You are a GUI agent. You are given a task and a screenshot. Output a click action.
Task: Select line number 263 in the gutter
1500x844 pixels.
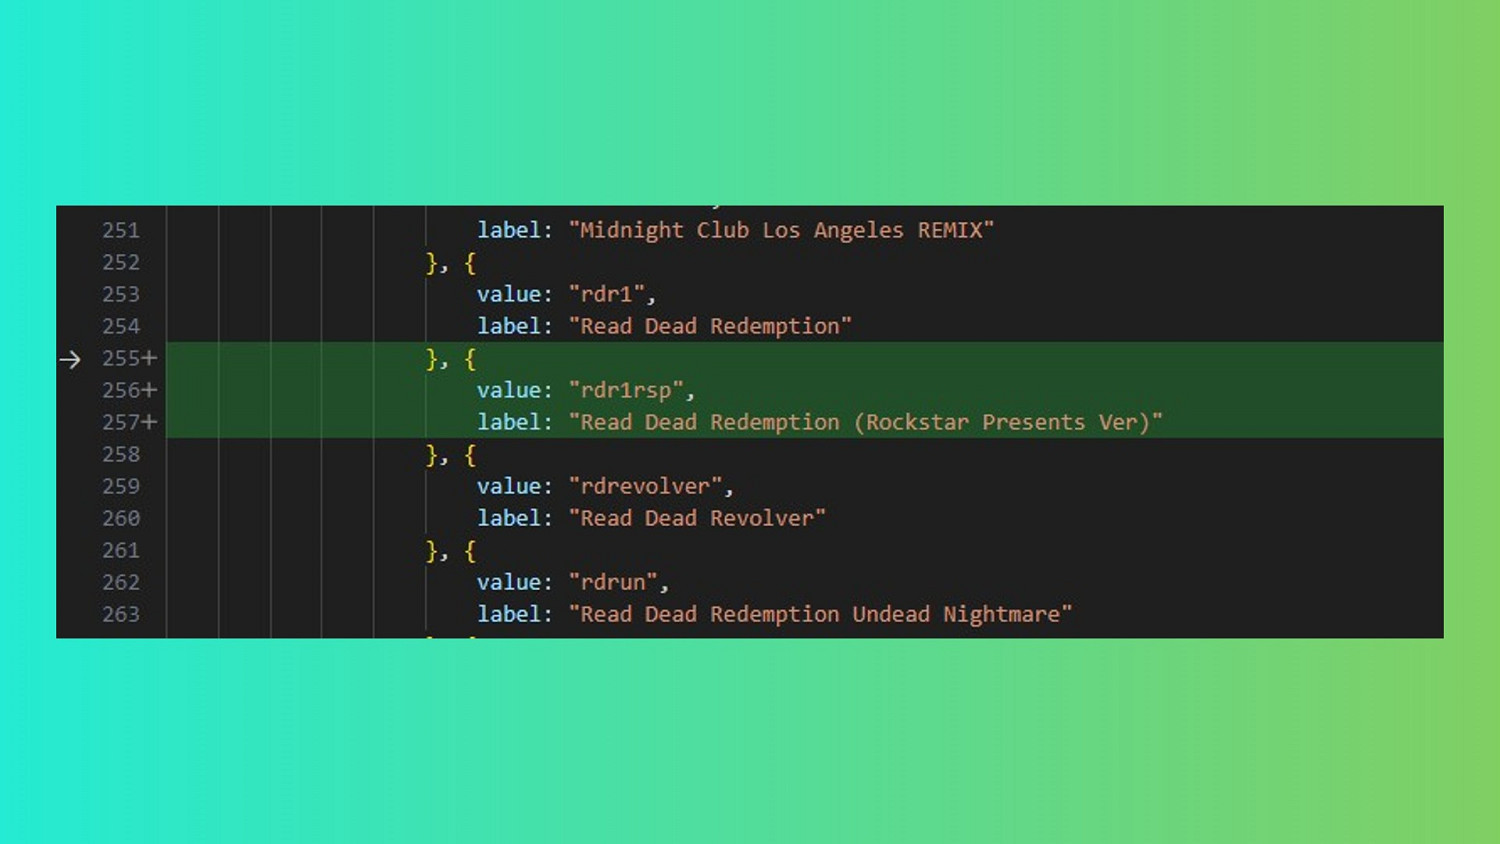coord(121,614)
